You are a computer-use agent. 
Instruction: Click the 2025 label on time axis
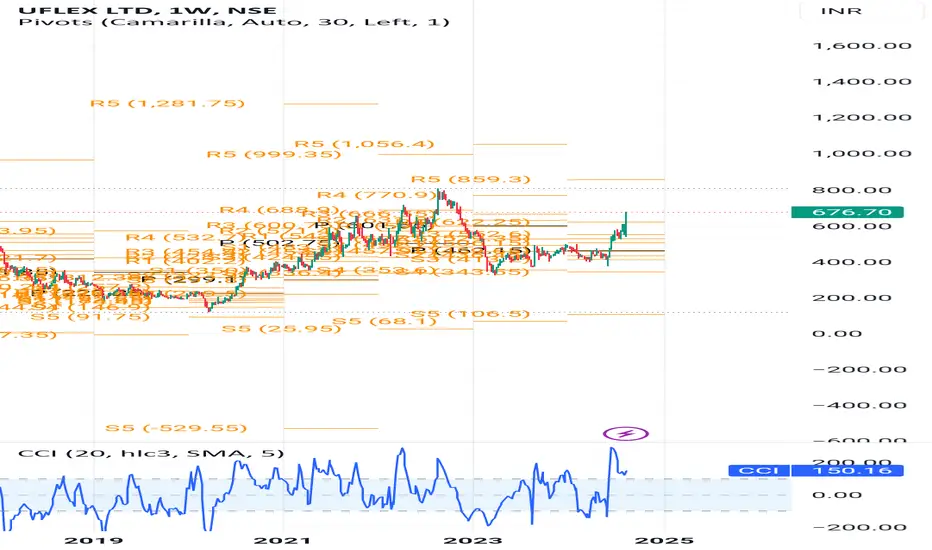(x=664, y=540)
